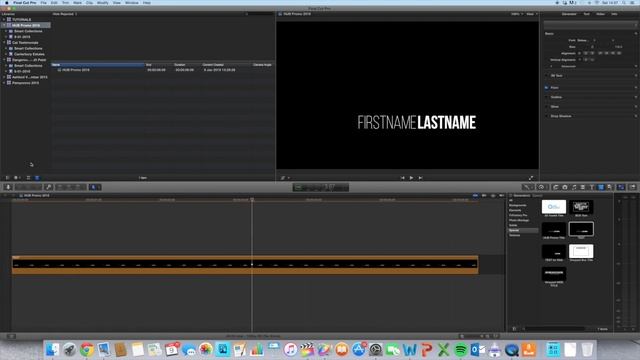Viewport: 640px width, 360px height.
Task: Toggle full screen viewer playback
Action: [x=531, y=178]
